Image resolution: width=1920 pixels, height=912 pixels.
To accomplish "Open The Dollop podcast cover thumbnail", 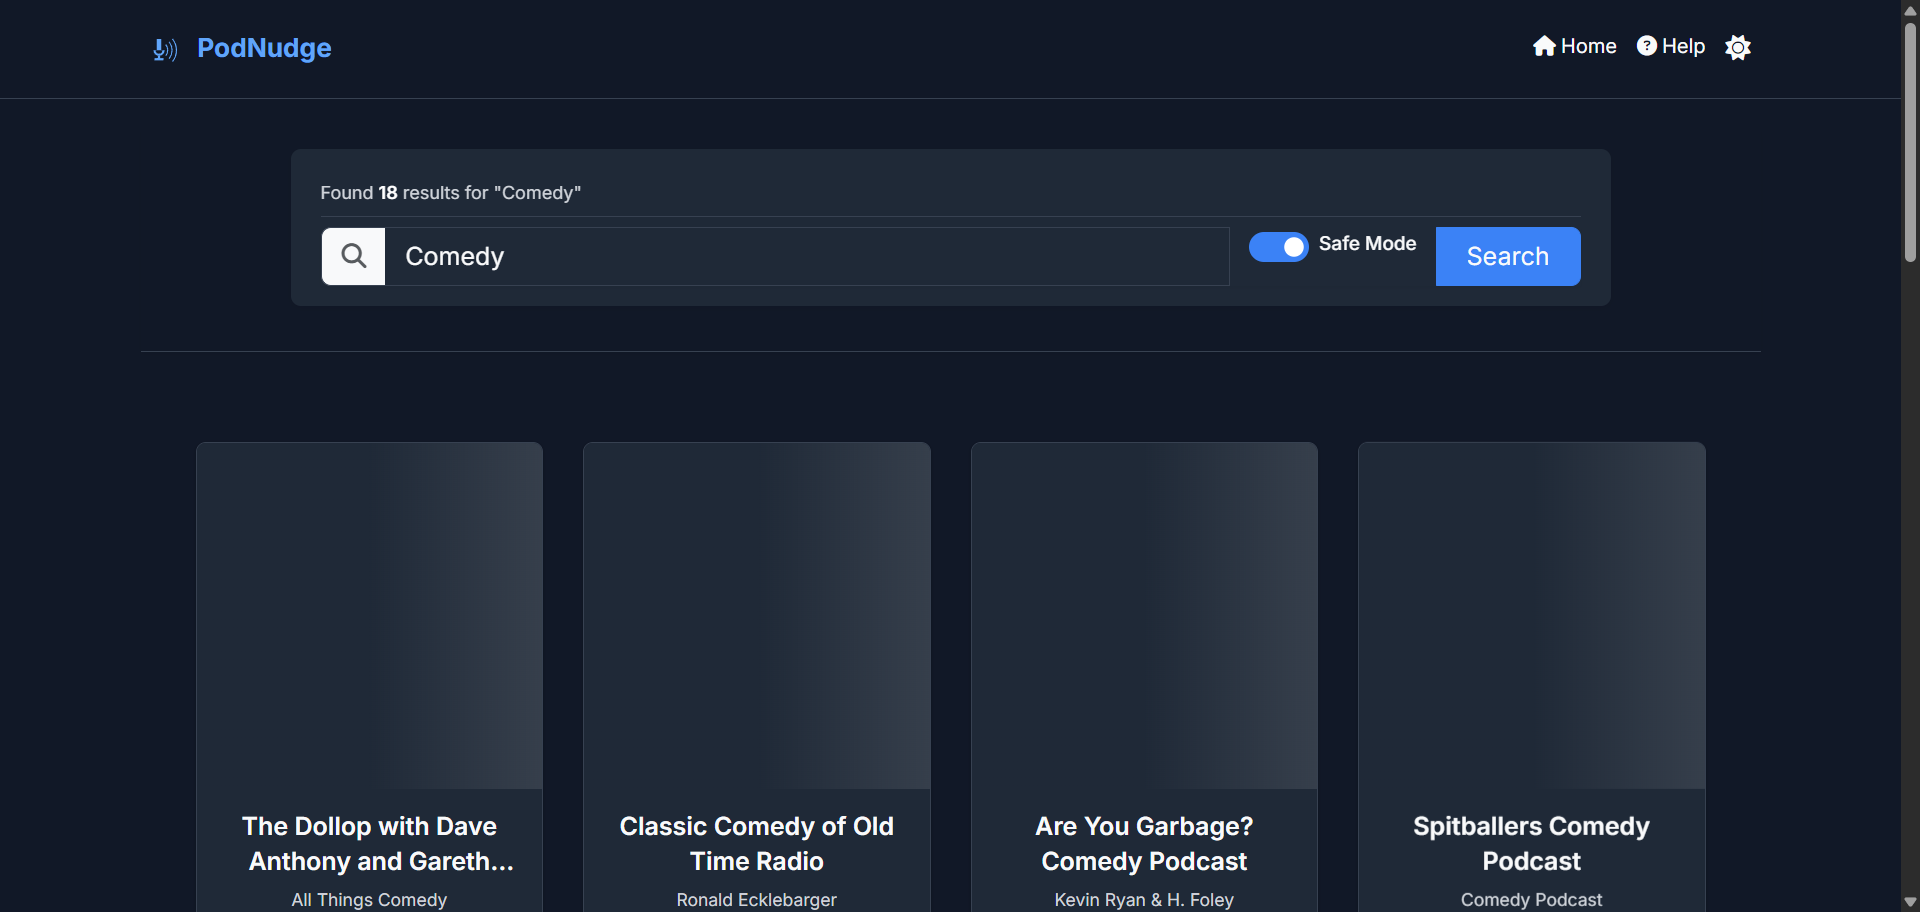I will [369, 615].
